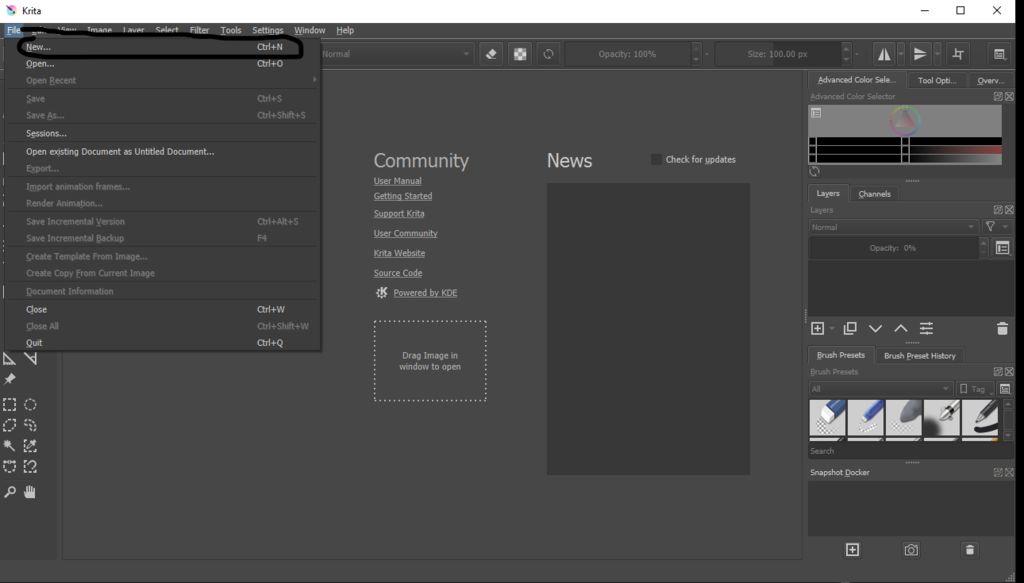The height and width of the screenshot is (583, 1024).
Task: Duplicate the layer in Layers docker
Action: pos(850,328)
